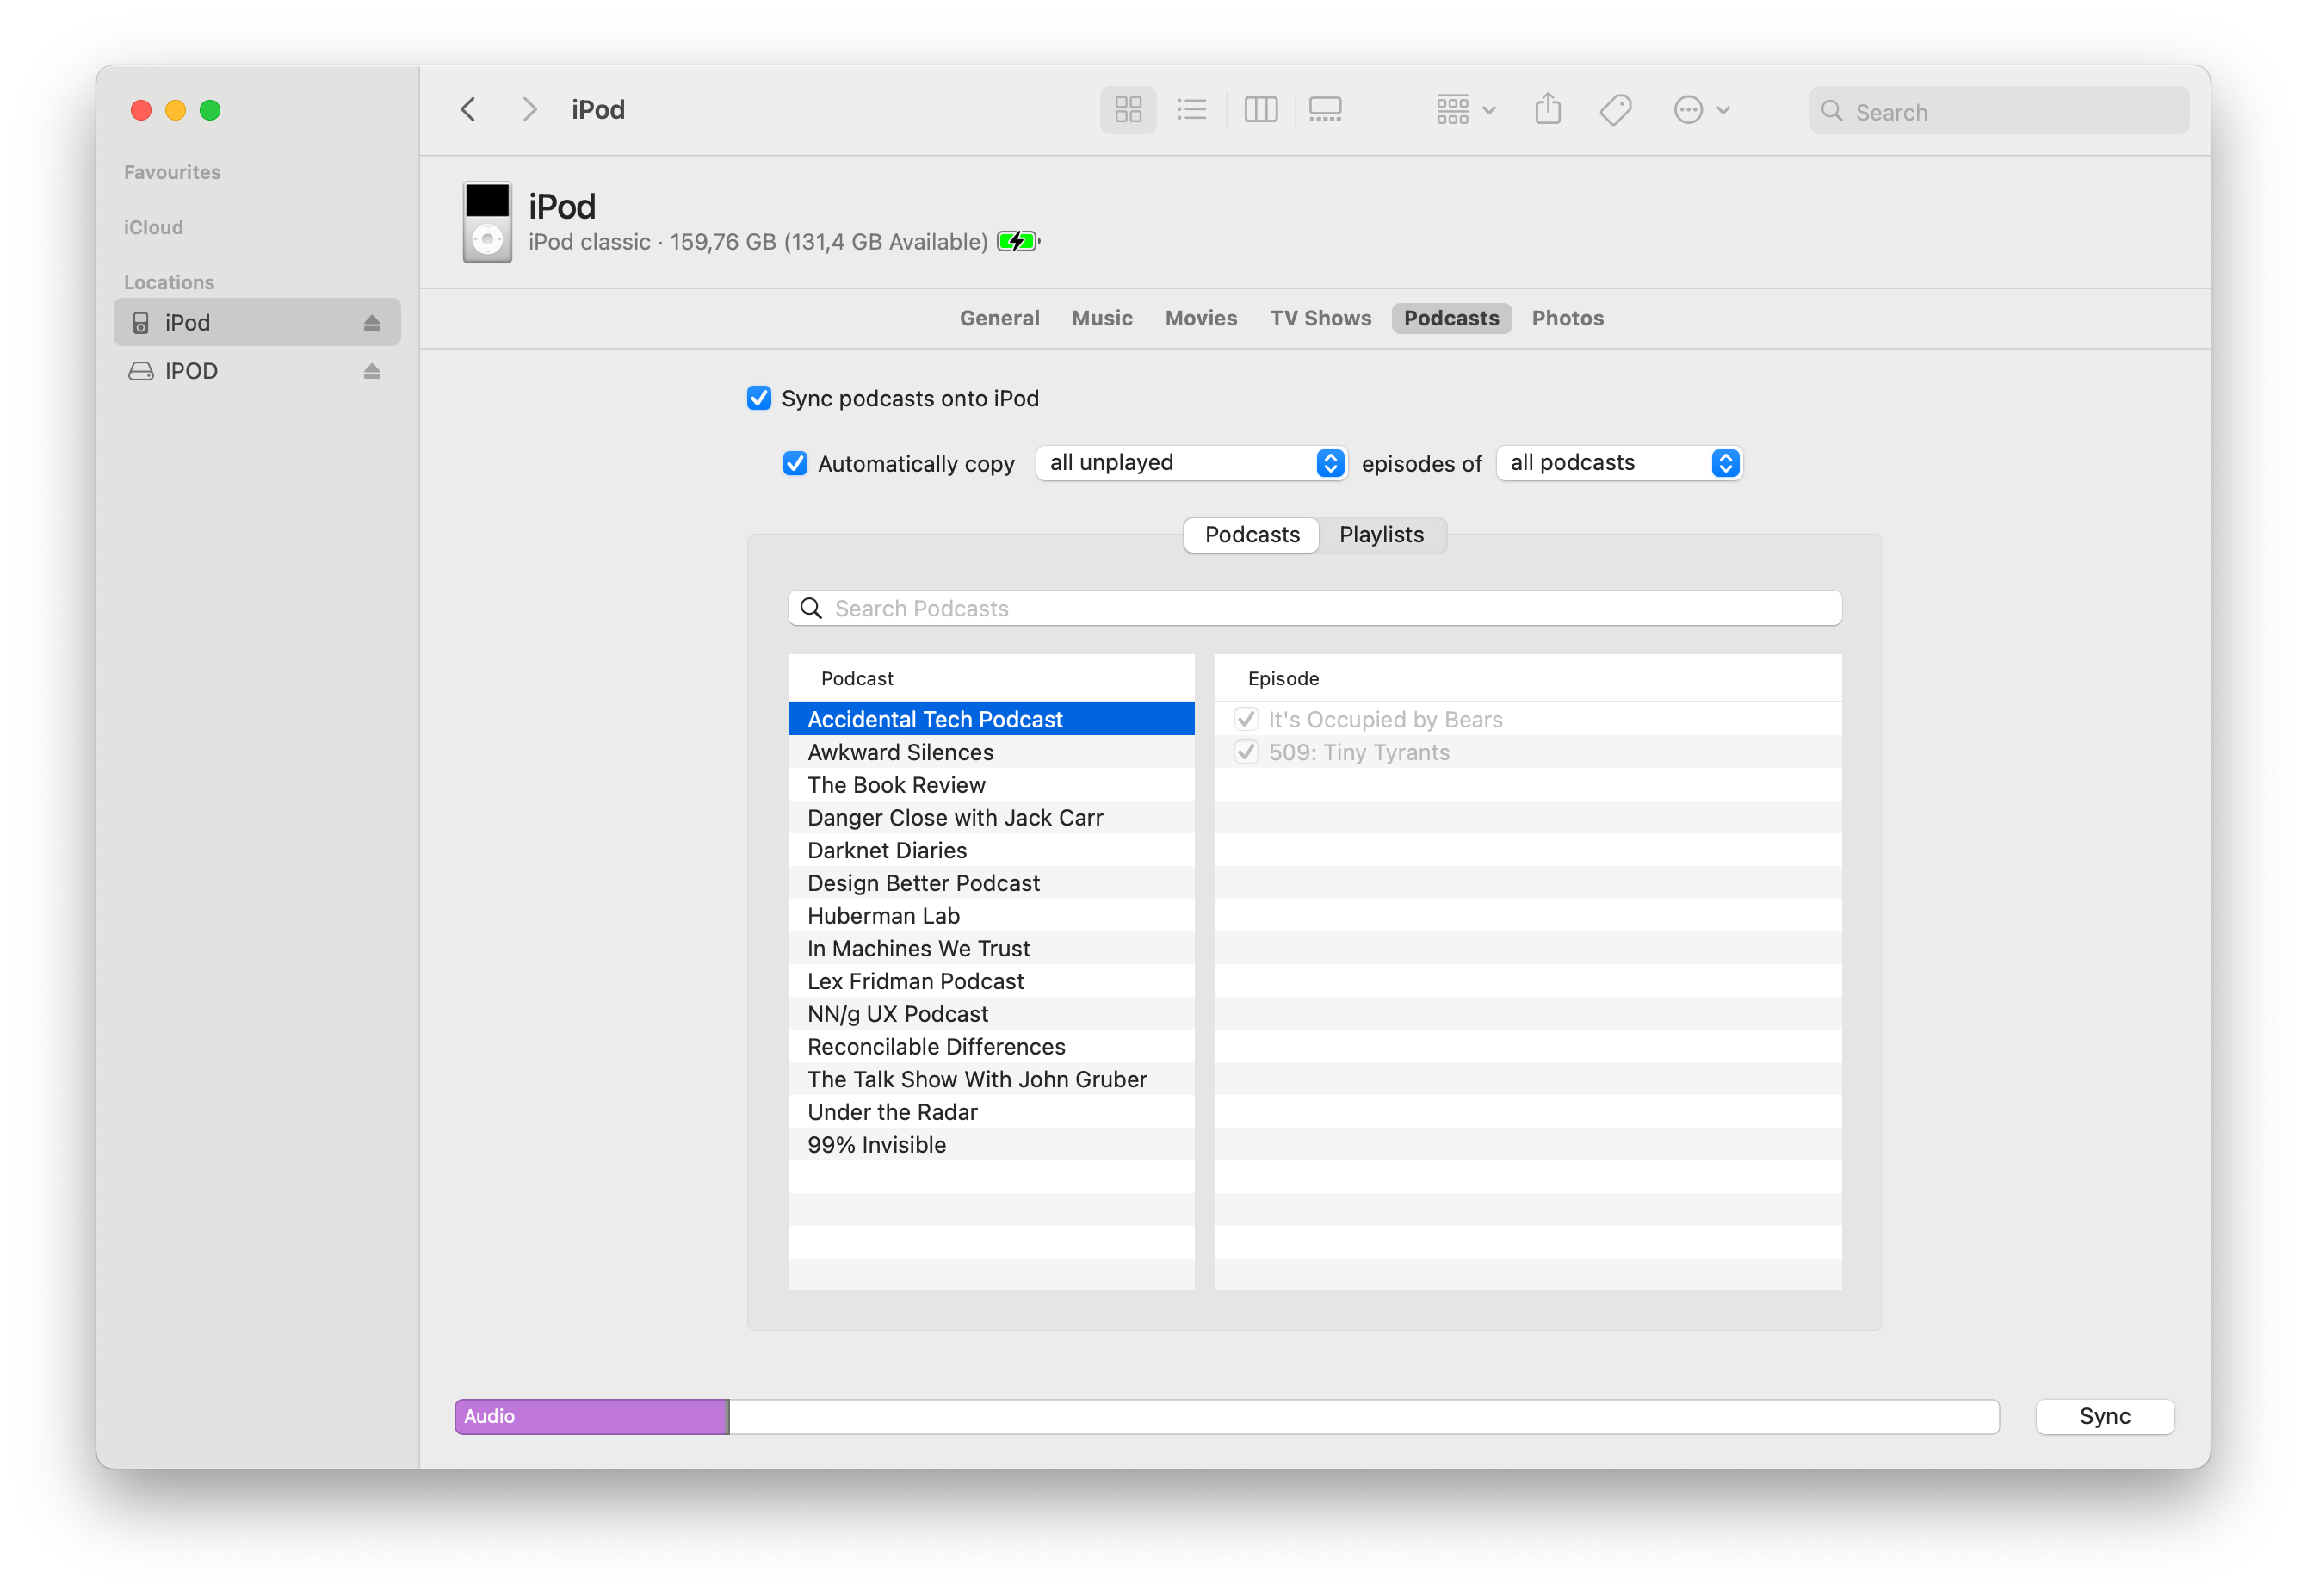This screenshot has width=2307, height=1596.
Task: Toggle the Automatically copy checkbox
Action: coord(795,463)
